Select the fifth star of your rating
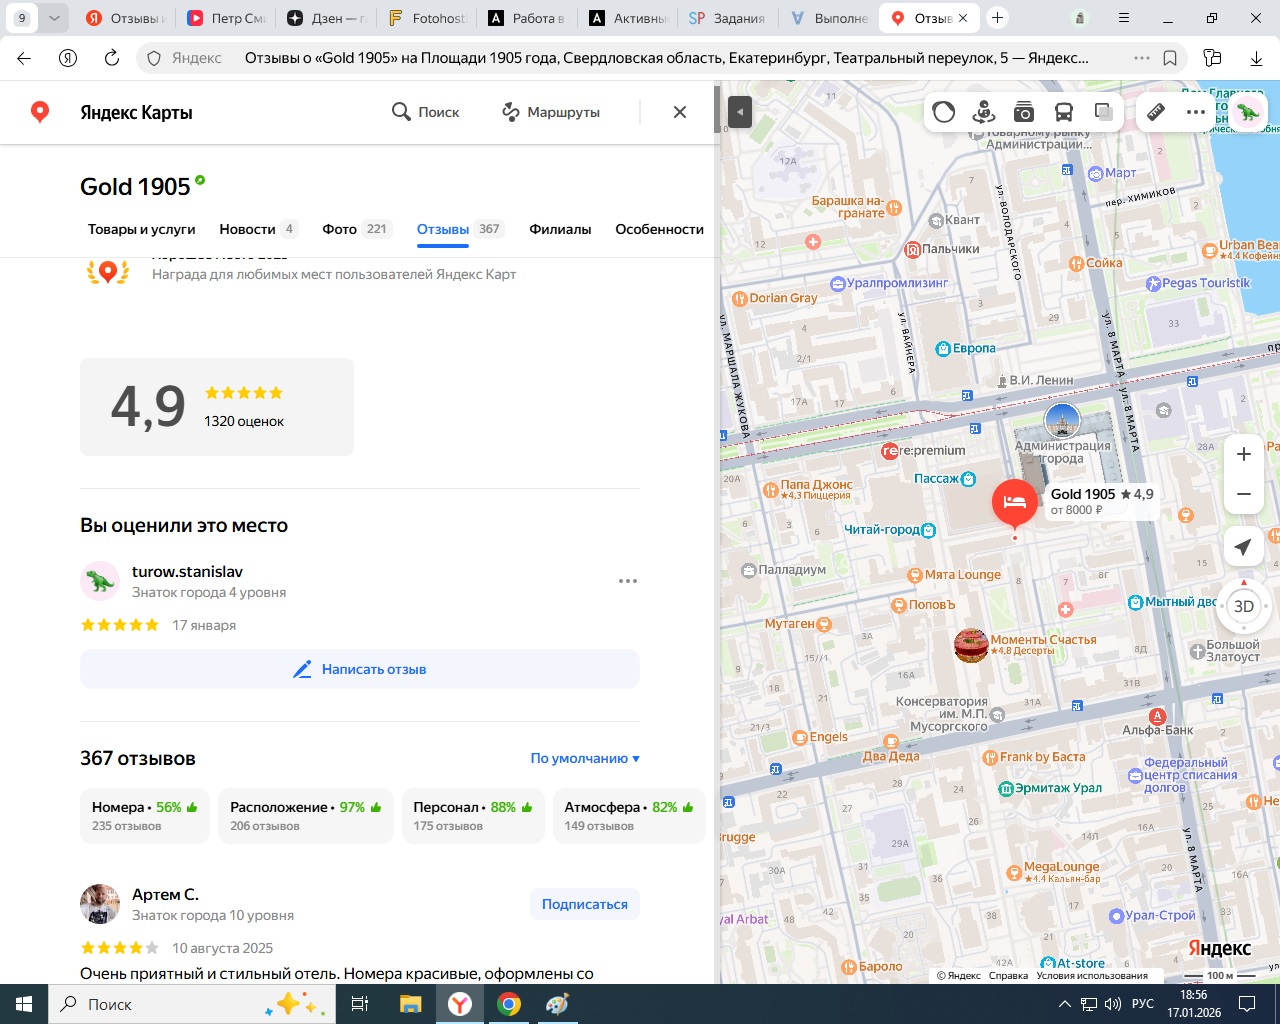The width and height of the screenshot is (1280, 1024). [x=152, y=625]
